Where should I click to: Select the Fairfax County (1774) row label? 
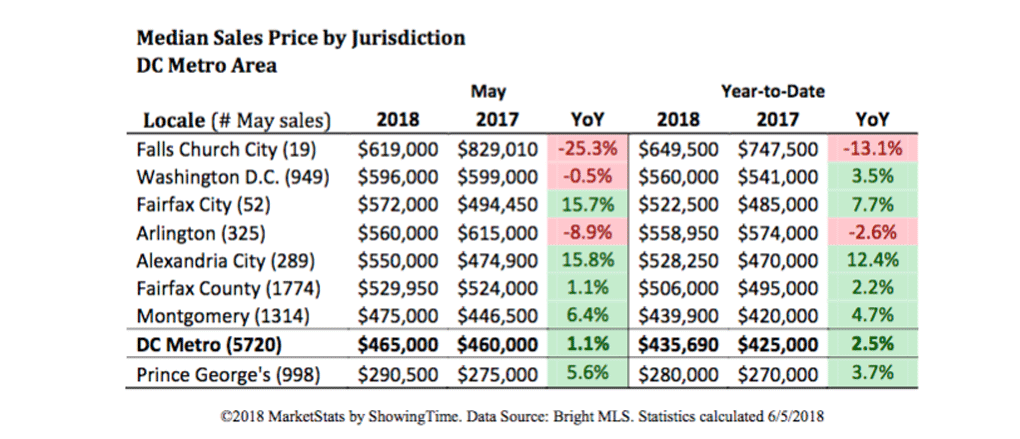coord(229,287)
